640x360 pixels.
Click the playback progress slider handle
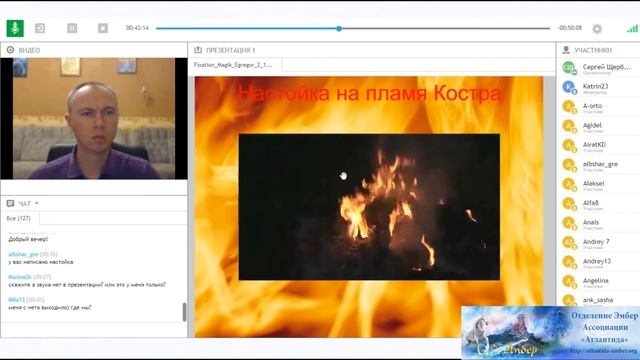coord(339,29)
